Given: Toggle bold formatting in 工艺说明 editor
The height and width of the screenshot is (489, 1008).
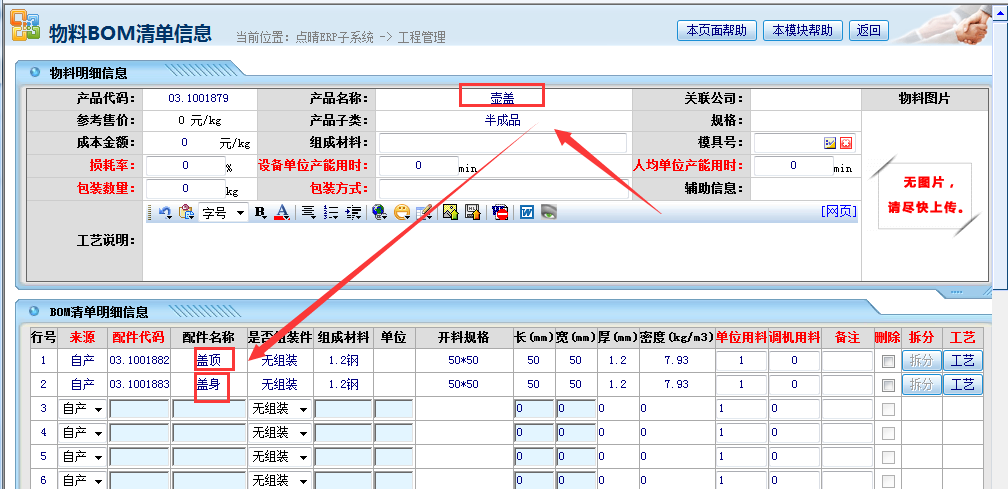Looking at the screenshot, I should pyautogui.click(x=261, y=212).
